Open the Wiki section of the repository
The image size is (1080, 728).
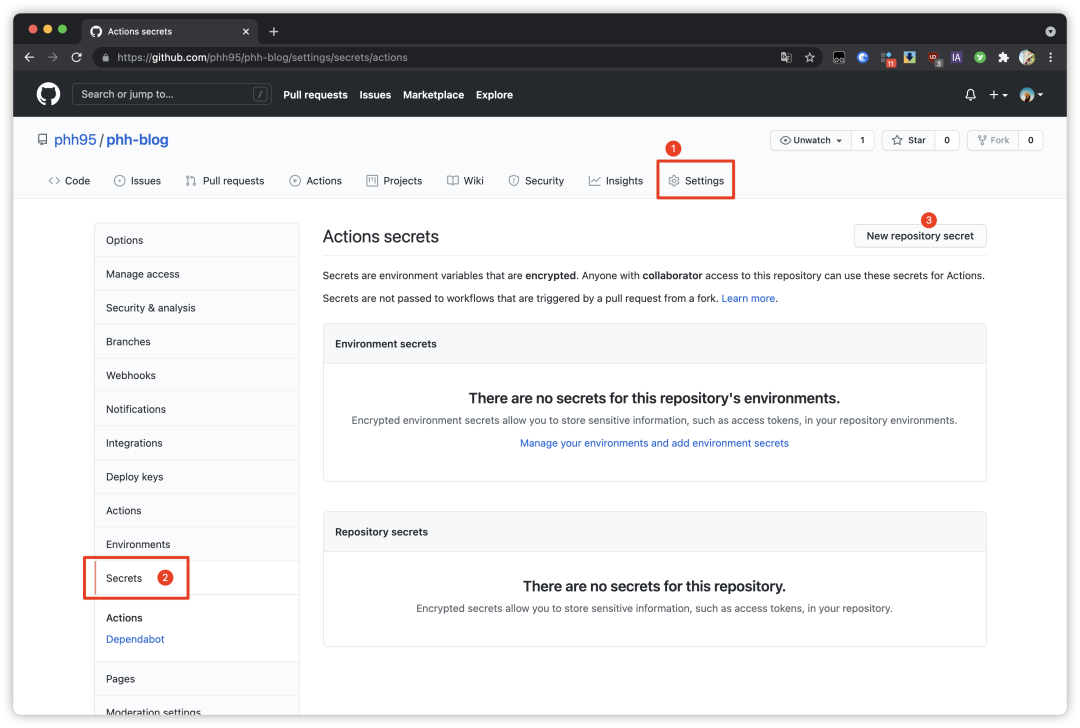click(465, 180)
